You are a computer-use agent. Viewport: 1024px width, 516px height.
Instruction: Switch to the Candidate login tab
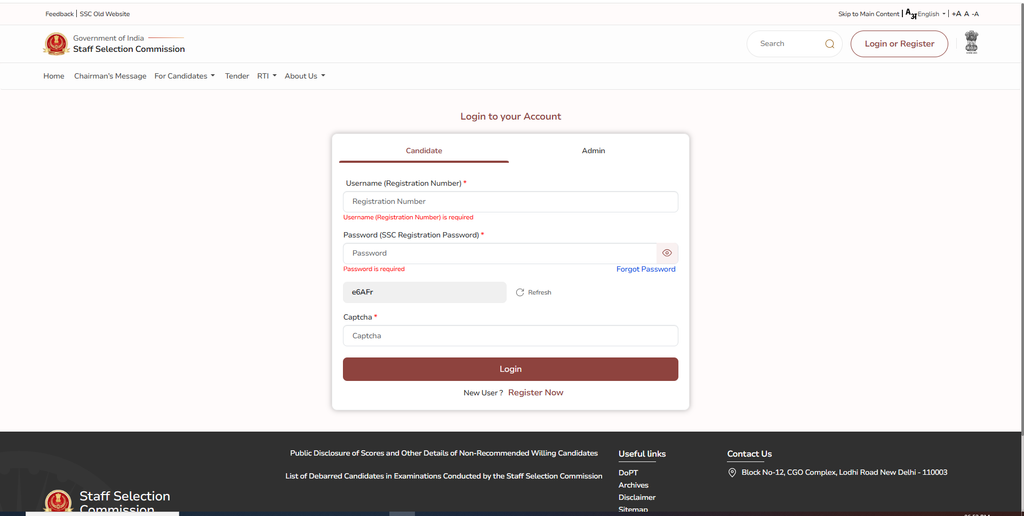pyautogui.click(x=424, y=150)
